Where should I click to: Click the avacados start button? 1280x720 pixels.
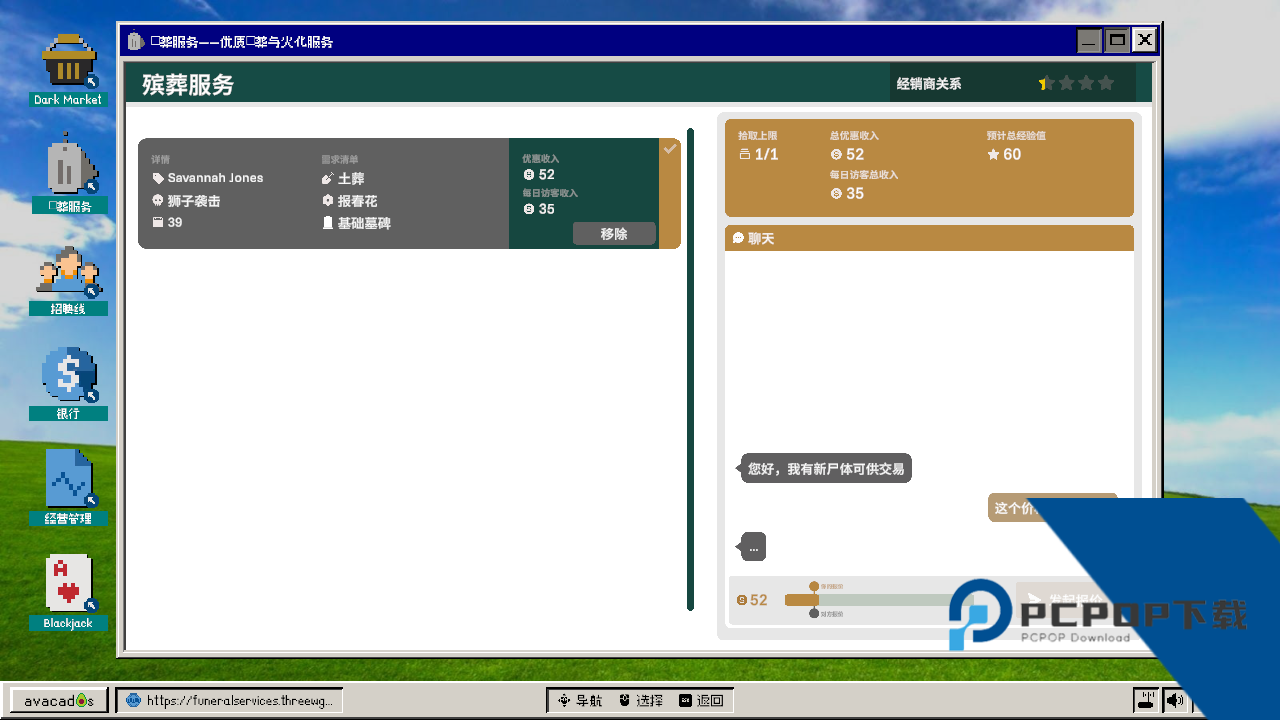click(59, 701)
